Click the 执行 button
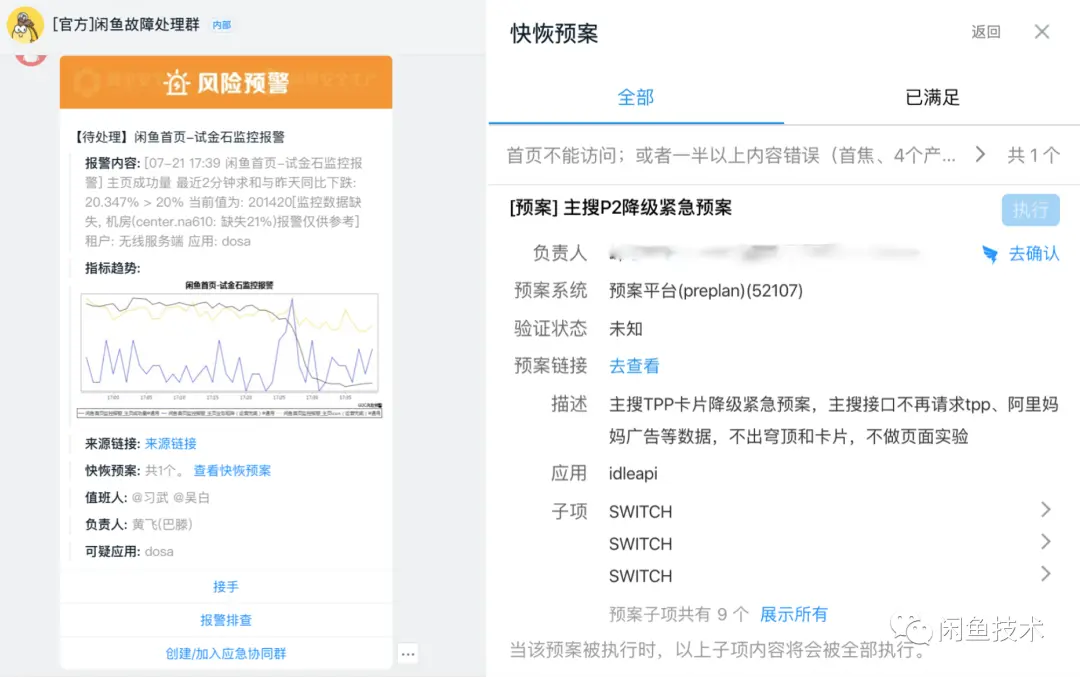 [x=1030, y=209]
